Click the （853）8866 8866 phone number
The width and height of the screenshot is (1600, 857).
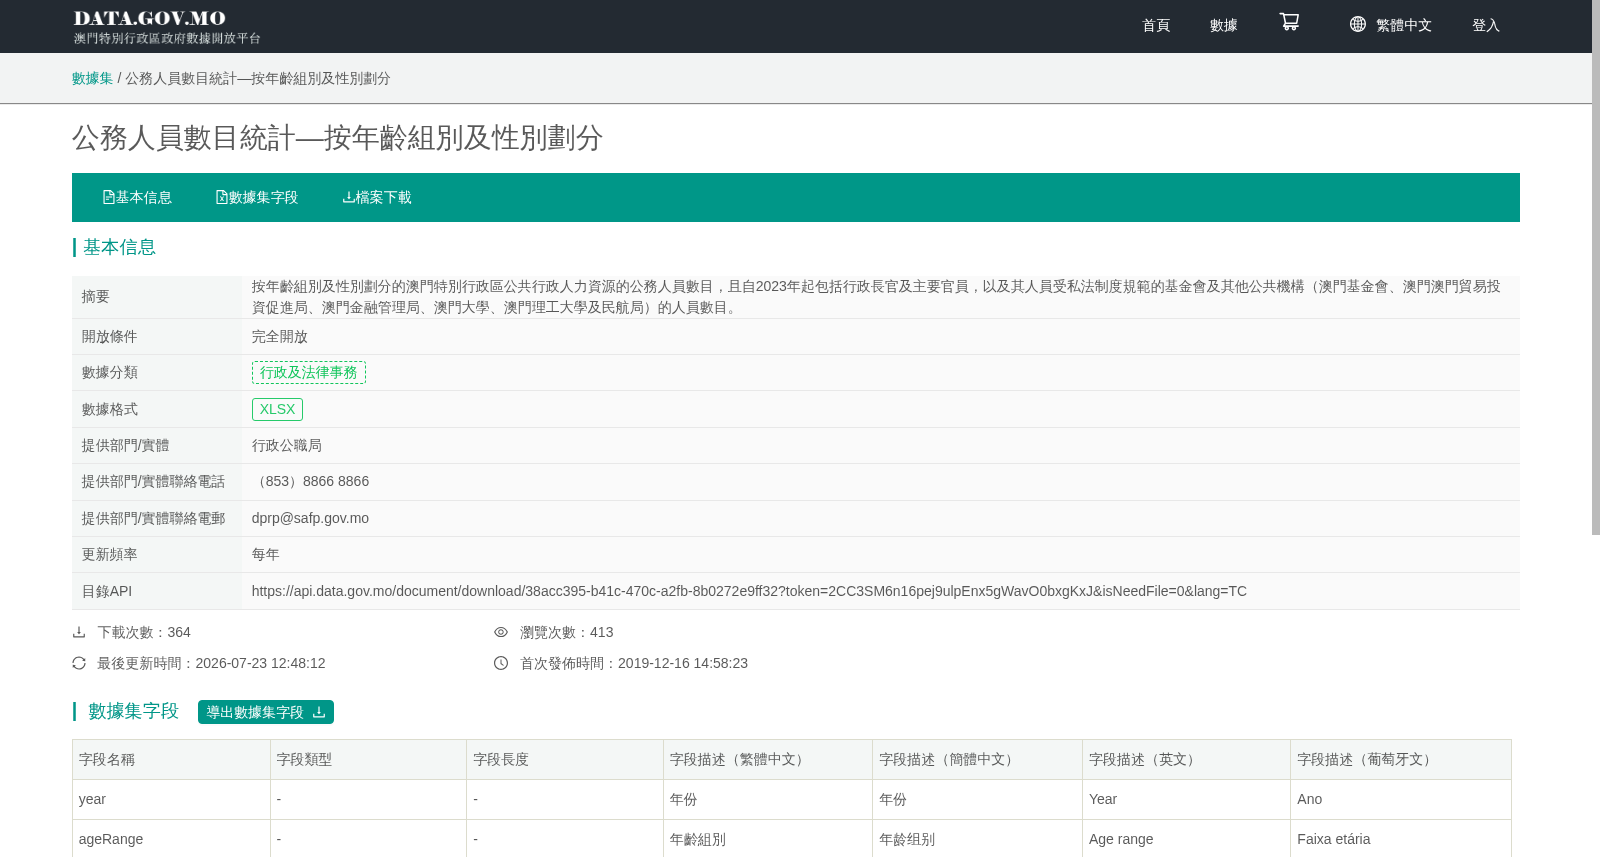(x=310, y=481)
